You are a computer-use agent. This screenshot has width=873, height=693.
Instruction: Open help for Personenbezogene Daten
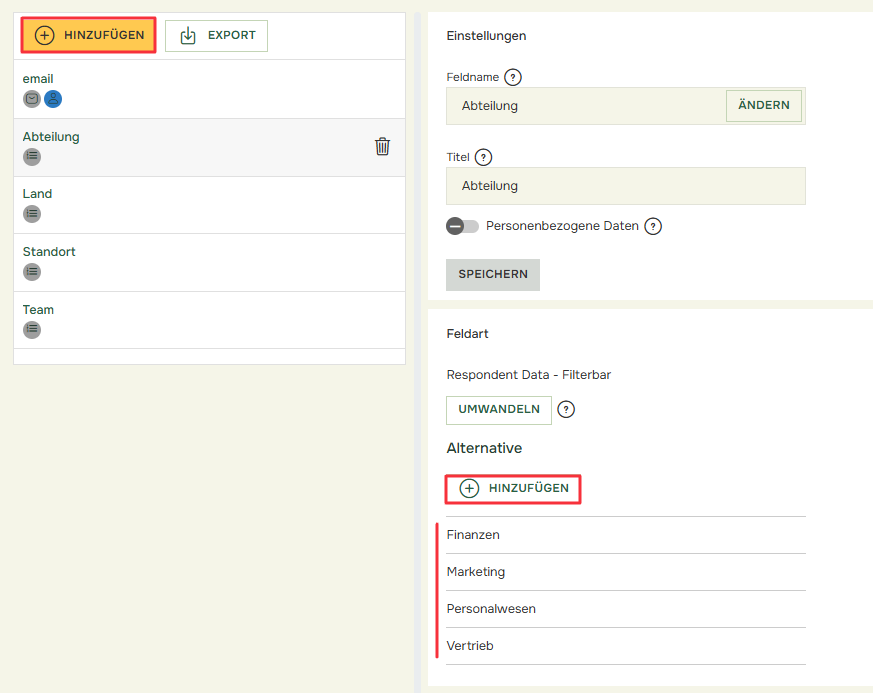click(653, 226)
